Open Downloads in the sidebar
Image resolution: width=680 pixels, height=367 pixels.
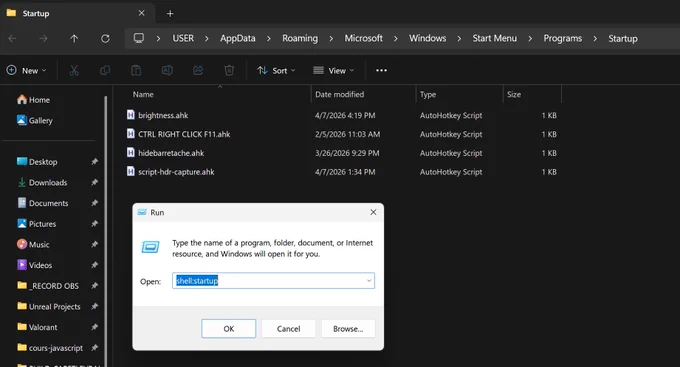pyautogui.click(x=42, y=183)
